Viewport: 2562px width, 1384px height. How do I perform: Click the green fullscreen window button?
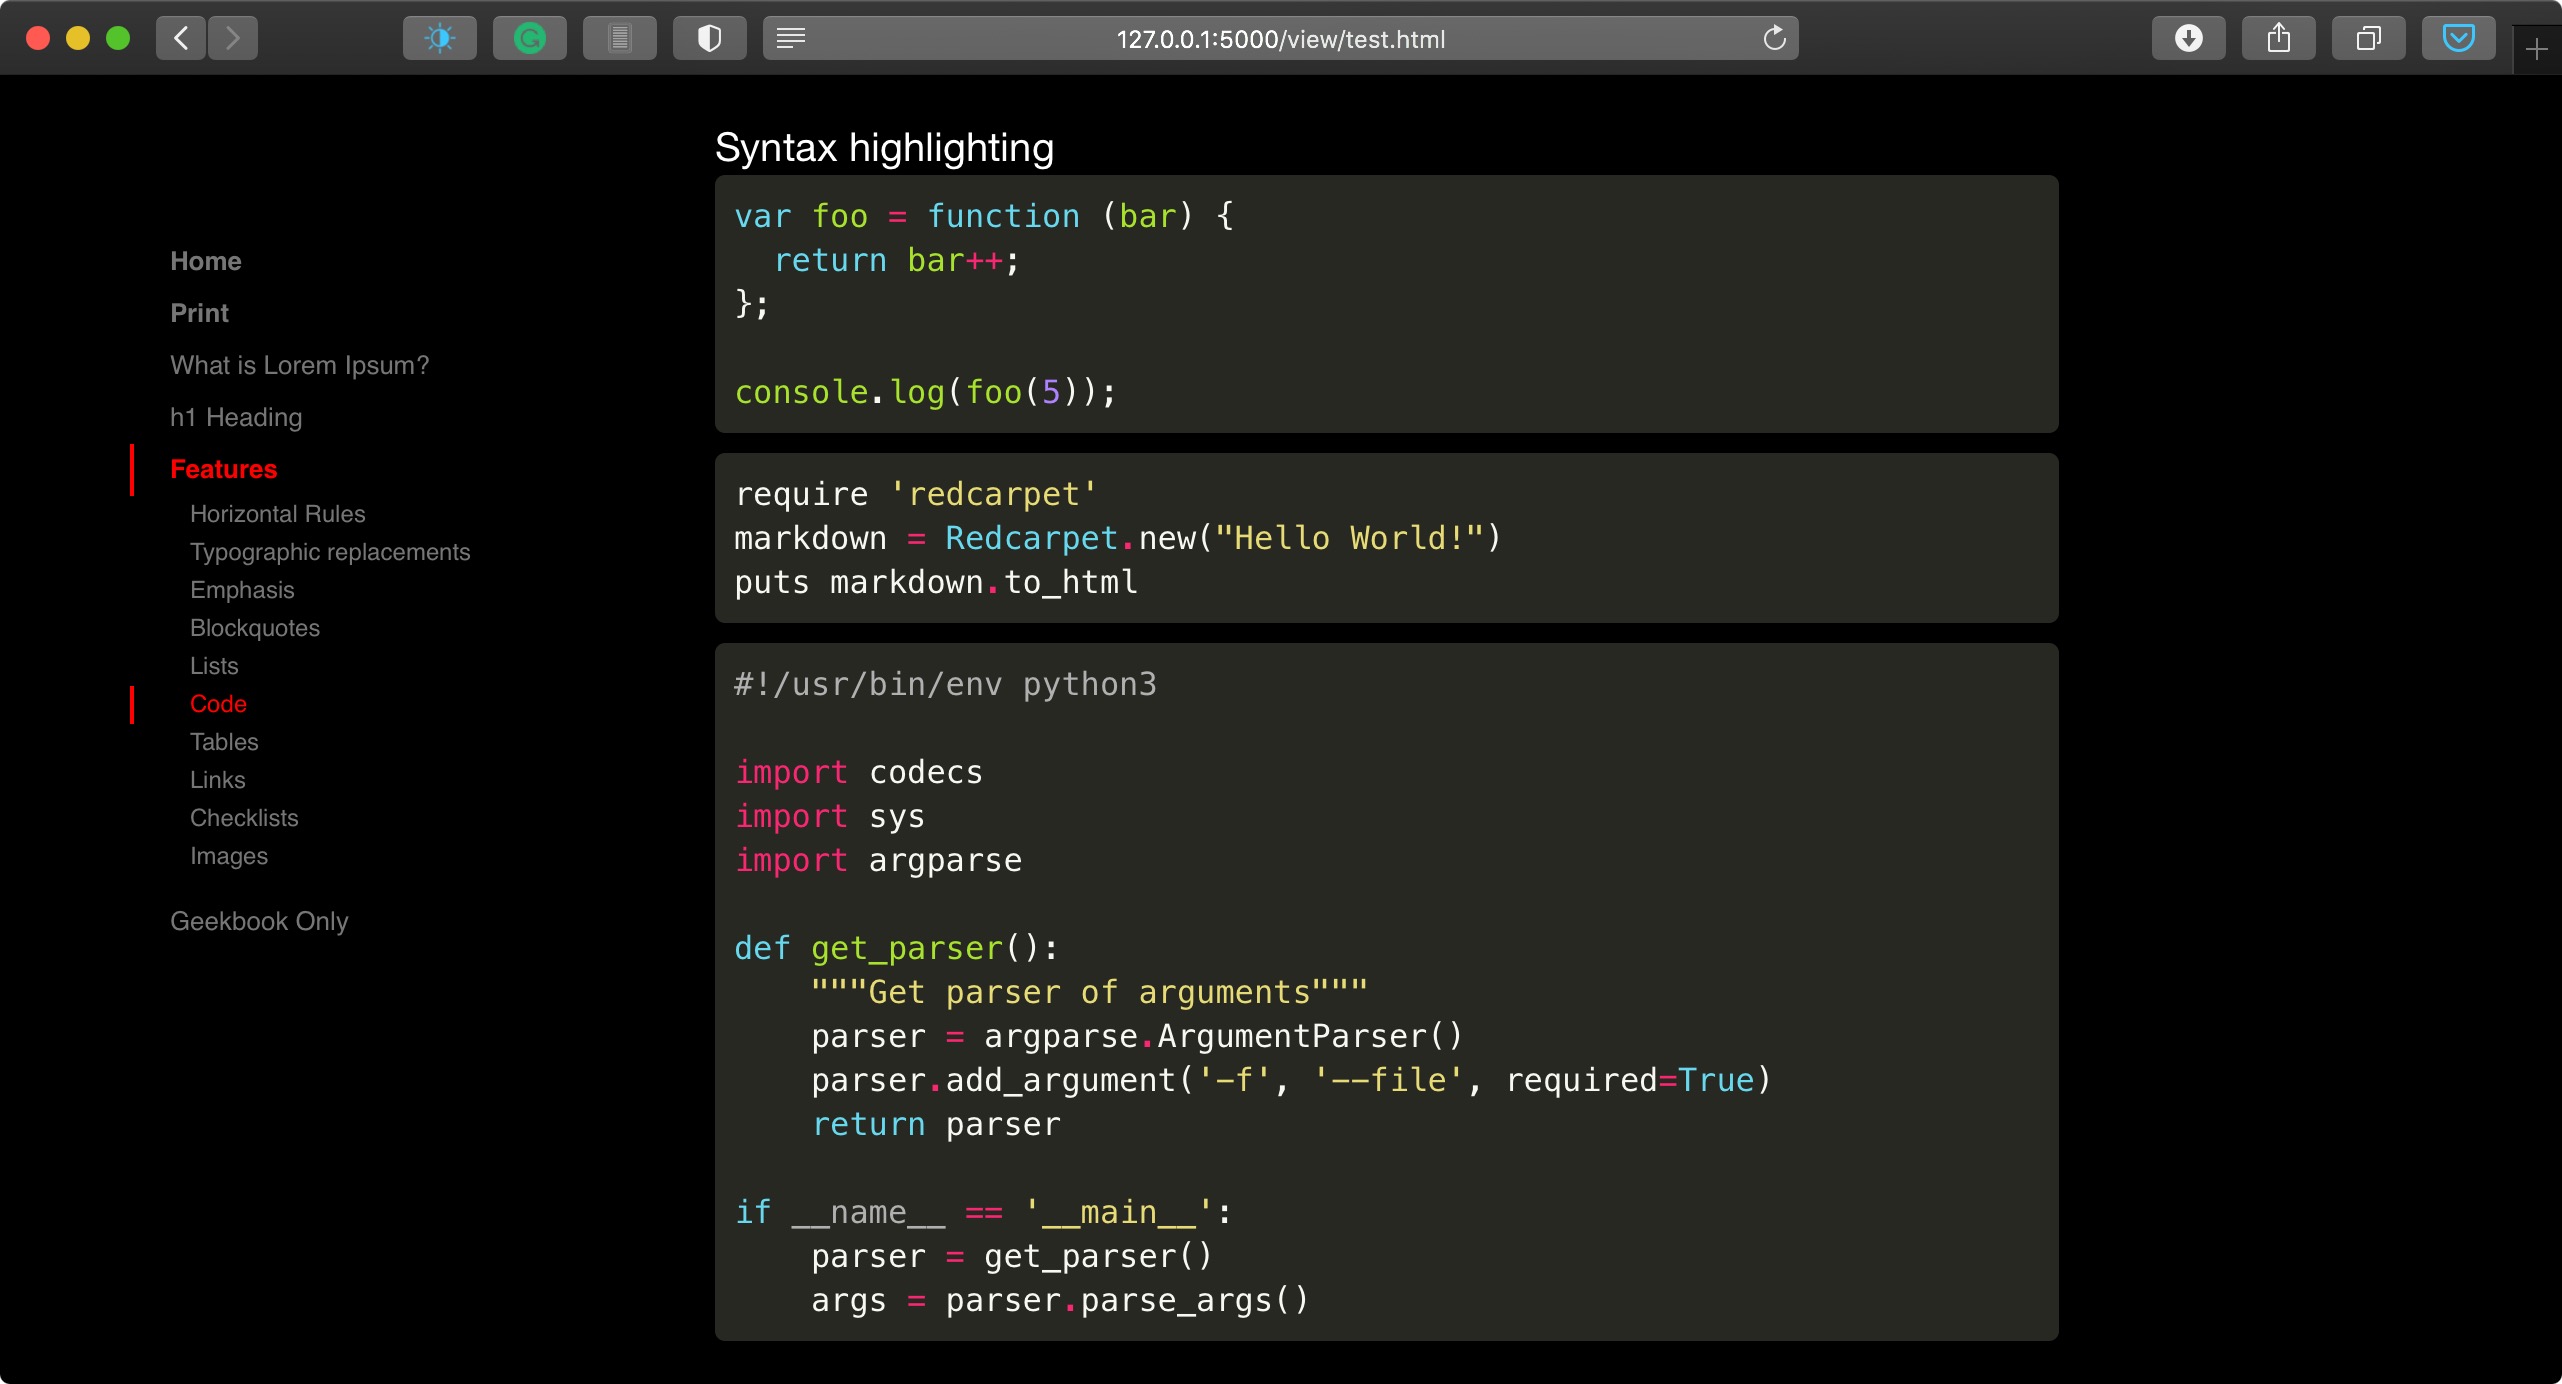pos(118,38)
